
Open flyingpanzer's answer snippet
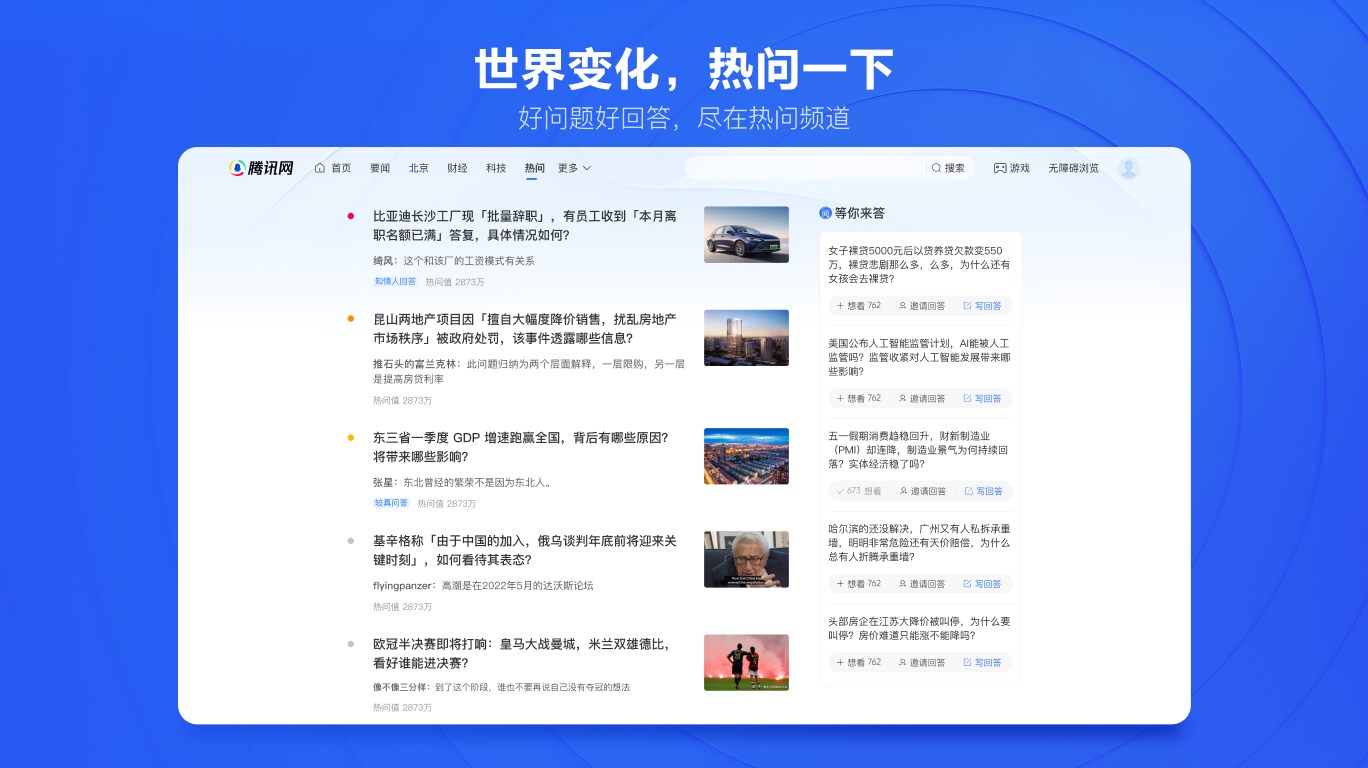[483, 585]
